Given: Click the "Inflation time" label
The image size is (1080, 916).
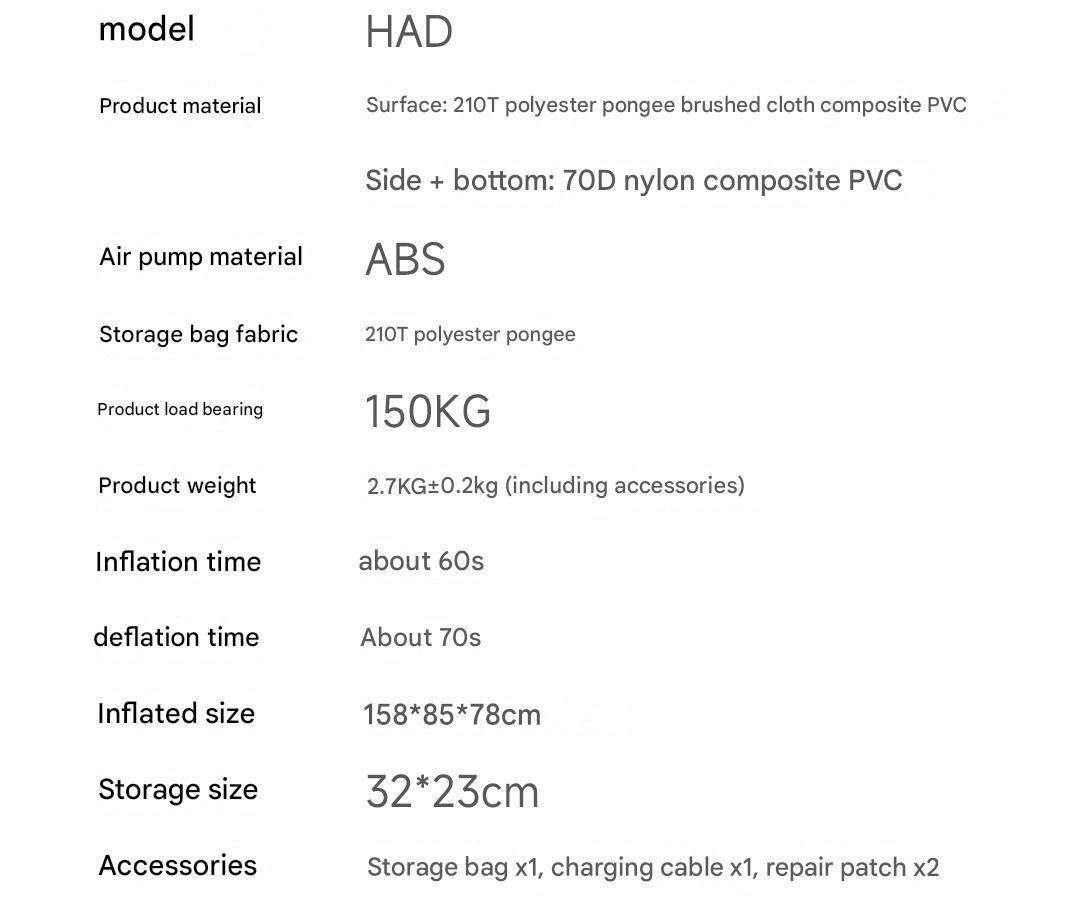Looking at the screenshot, I should (x=178, y=562).
